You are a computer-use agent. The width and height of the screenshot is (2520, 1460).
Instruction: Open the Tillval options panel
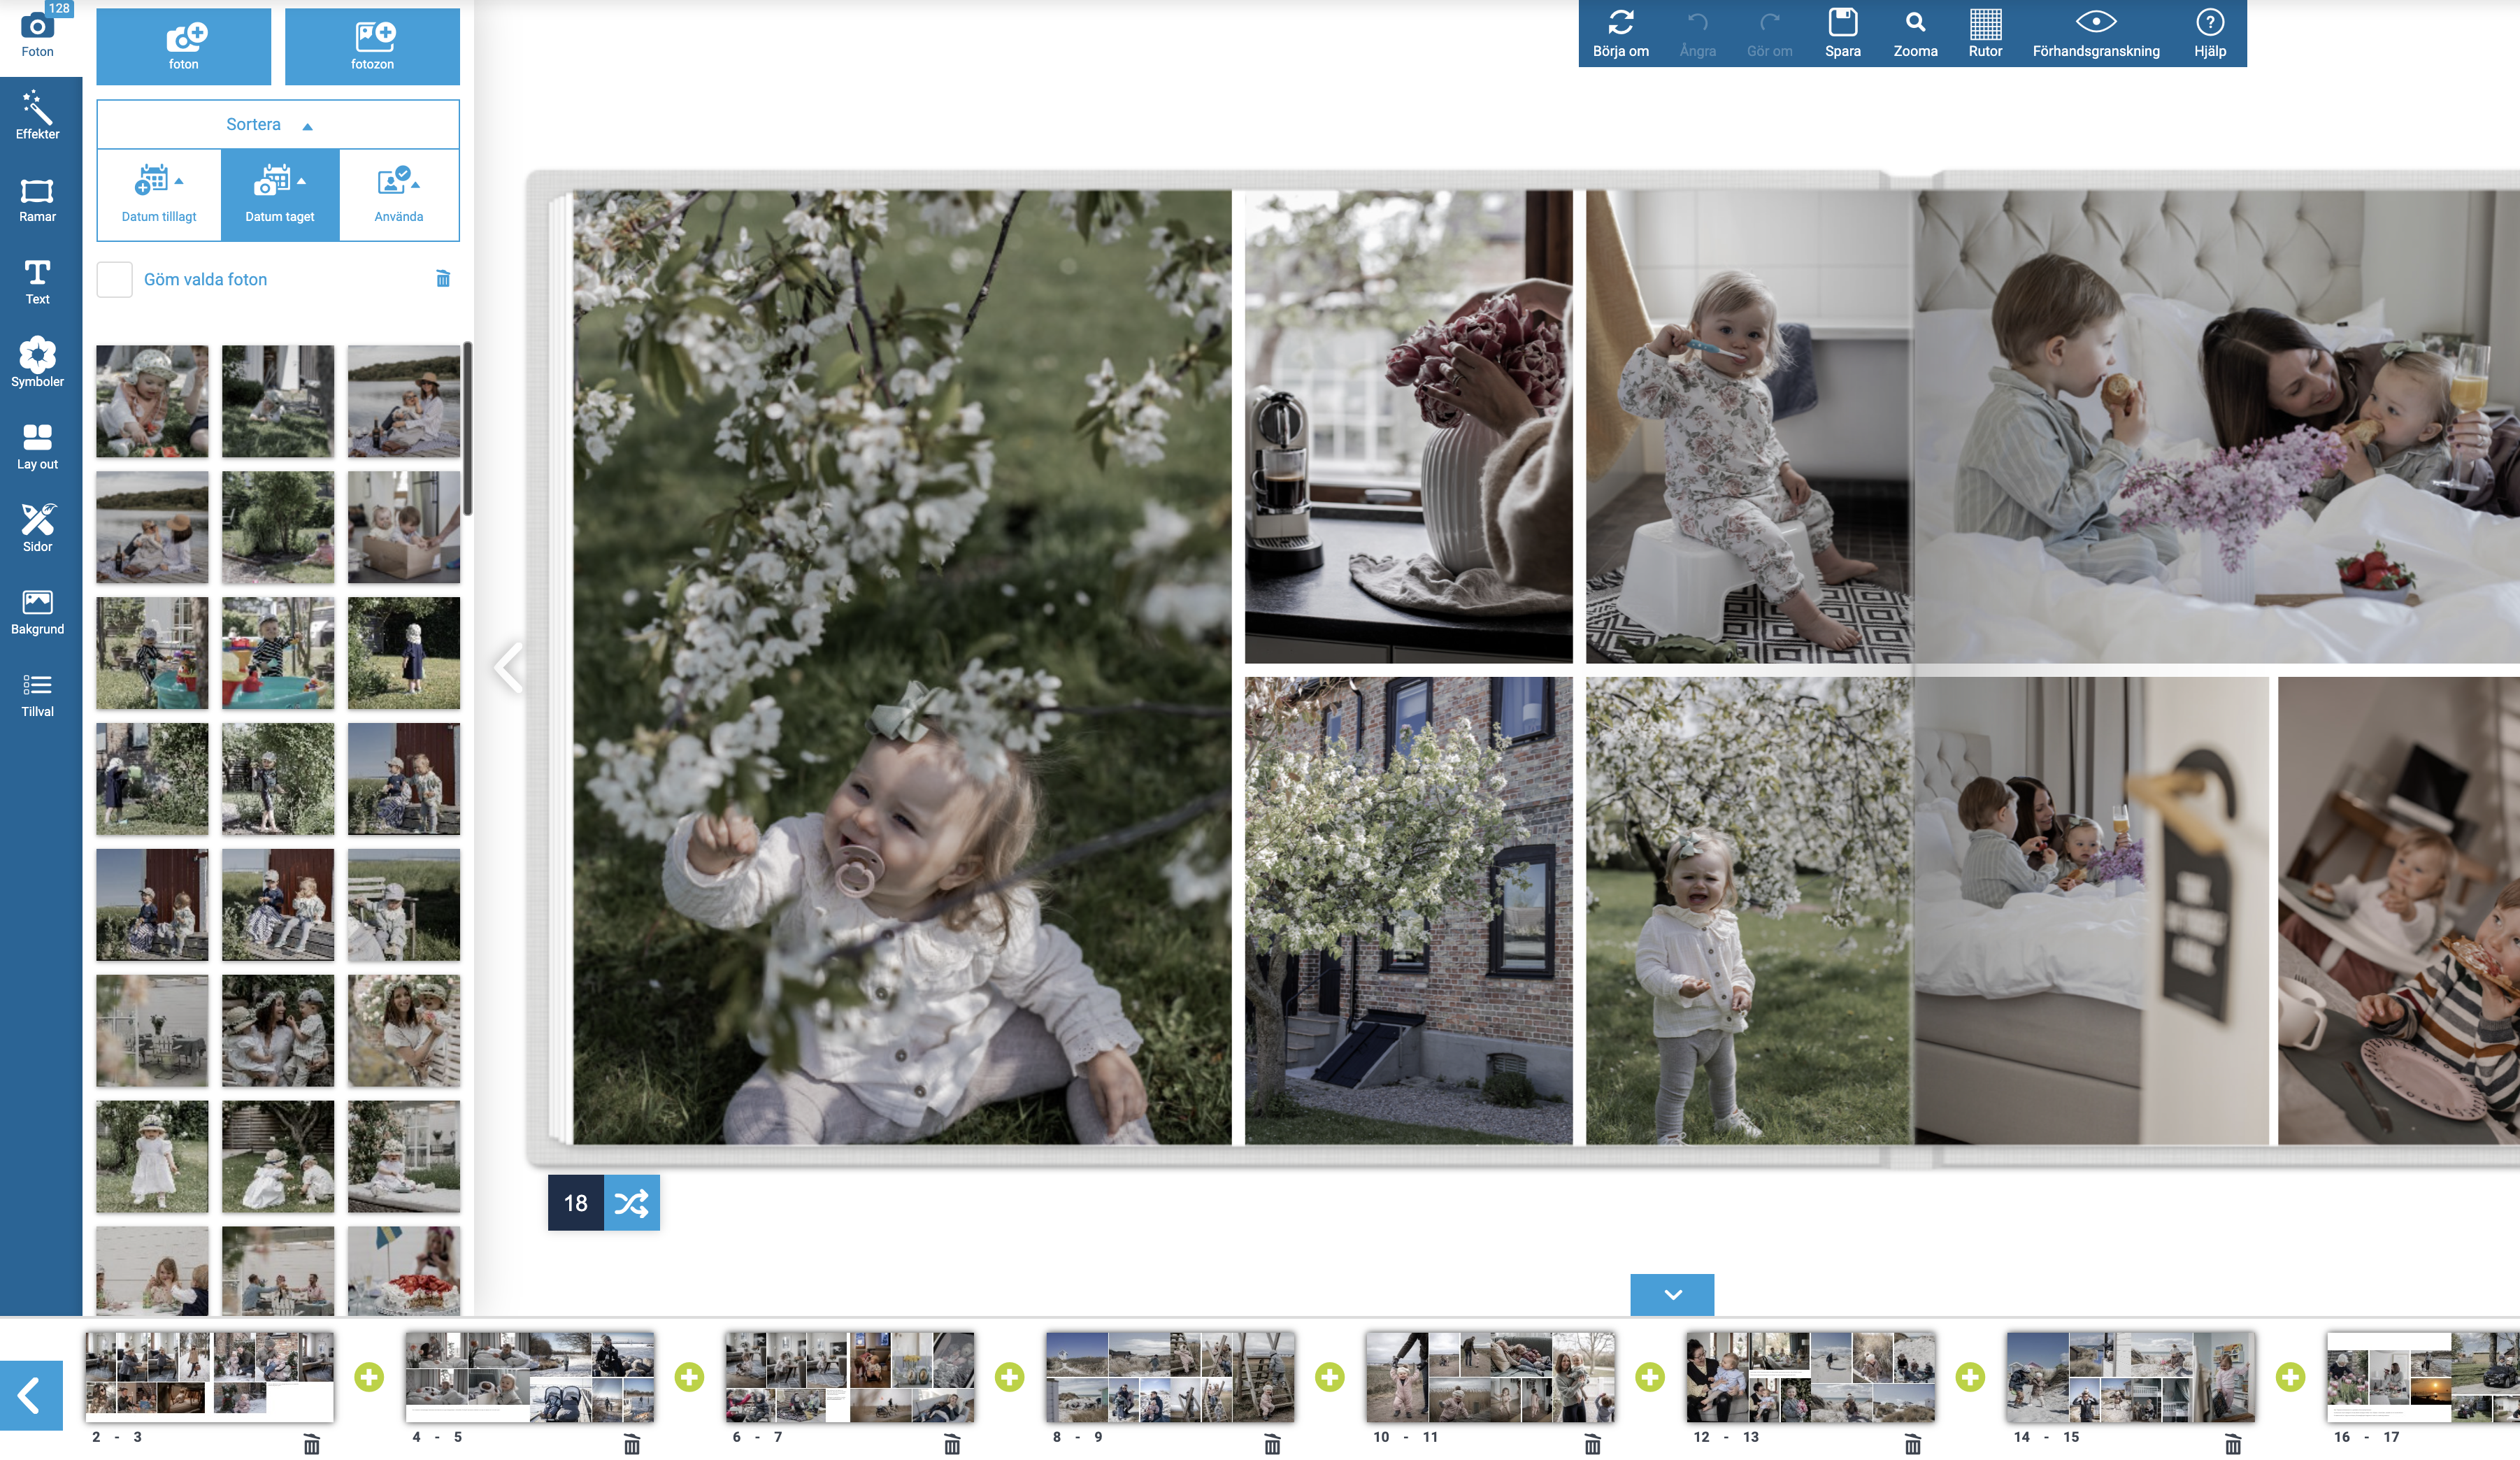(38, 694)
